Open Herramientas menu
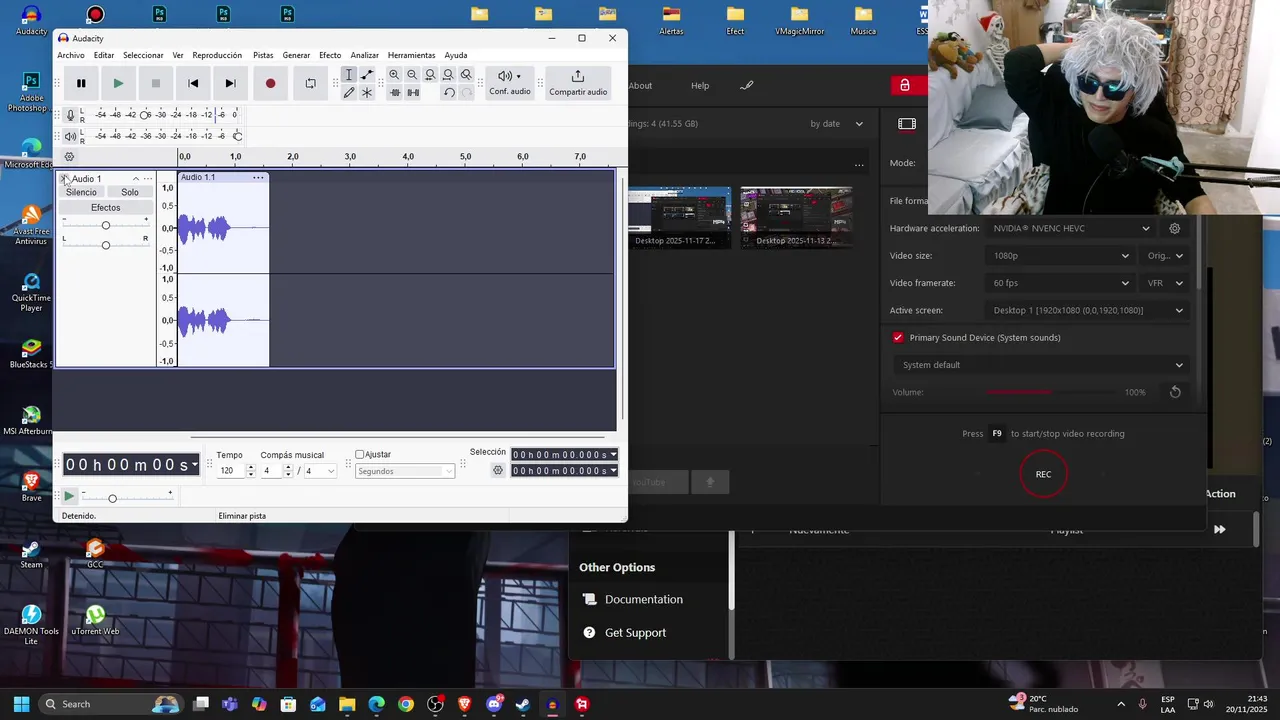1280x720 pixels. [412, 55]
